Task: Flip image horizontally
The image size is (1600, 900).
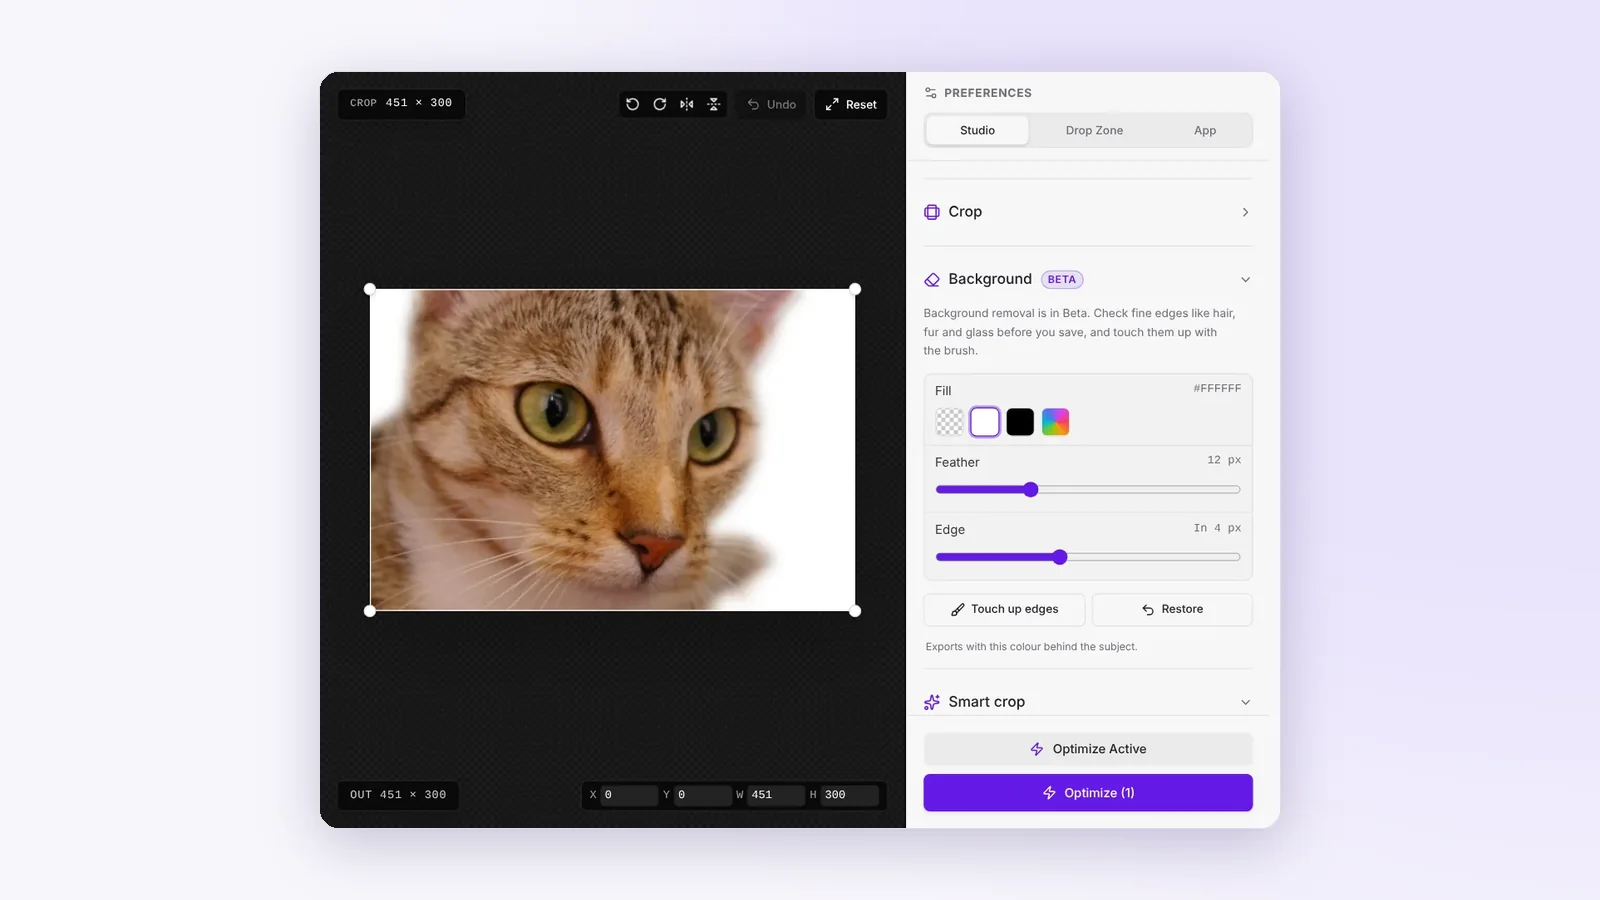Action: (687, 104)
